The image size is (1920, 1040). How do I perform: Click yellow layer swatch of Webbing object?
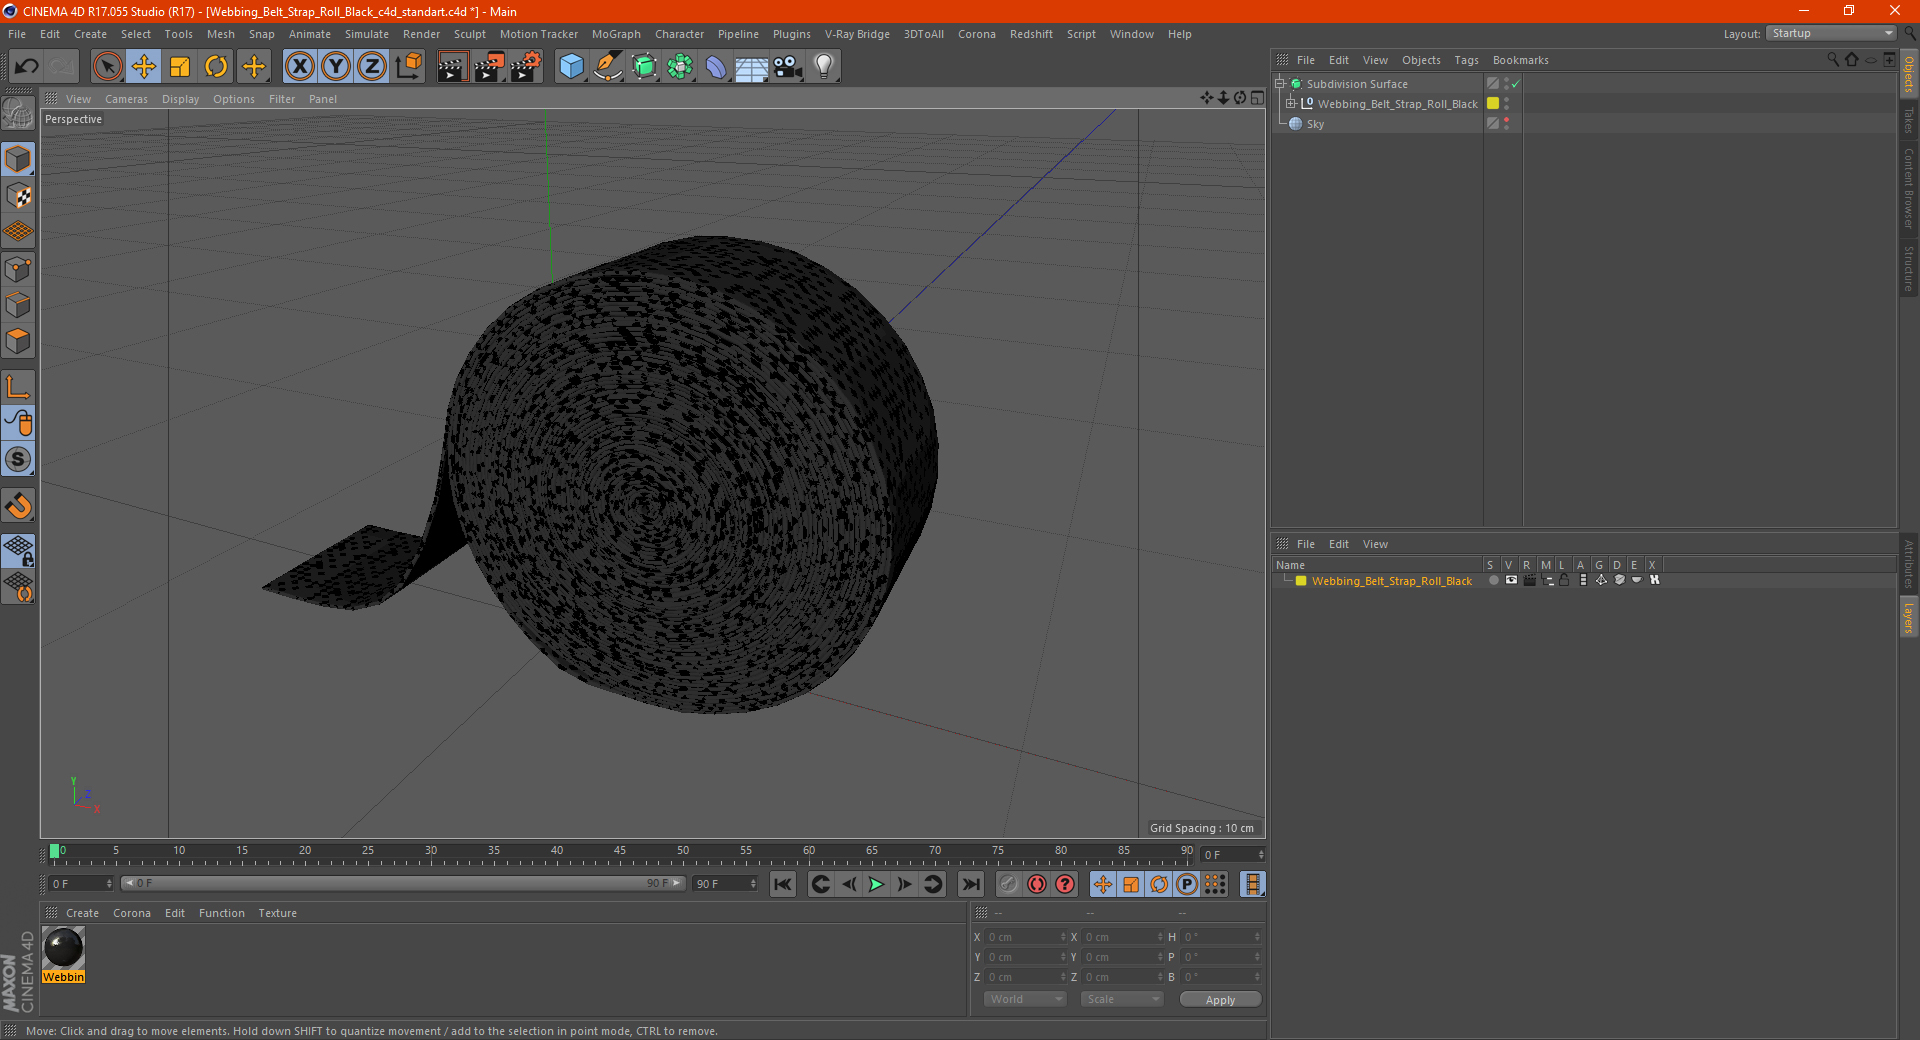click(1493, 104)
